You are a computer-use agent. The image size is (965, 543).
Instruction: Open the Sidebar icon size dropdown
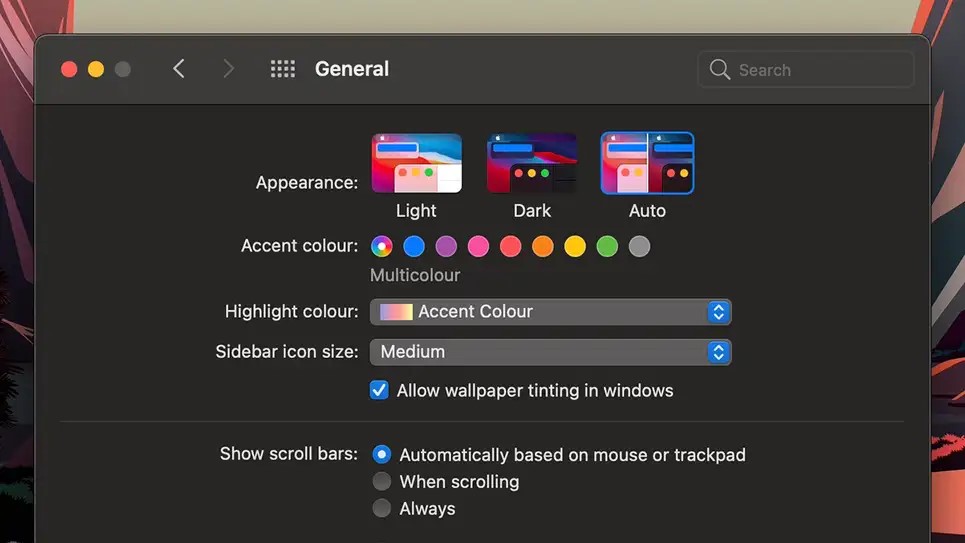(x=550, y=352)
